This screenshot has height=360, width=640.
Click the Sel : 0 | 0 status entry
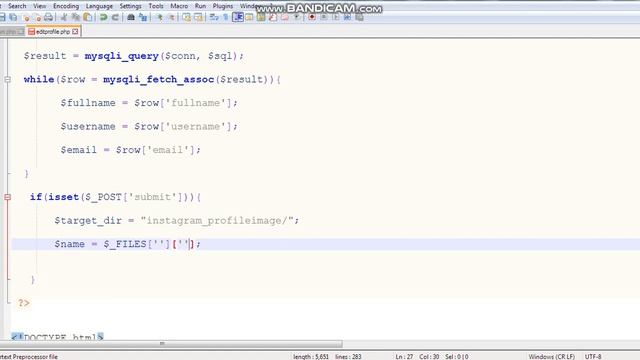pos(457,356)
